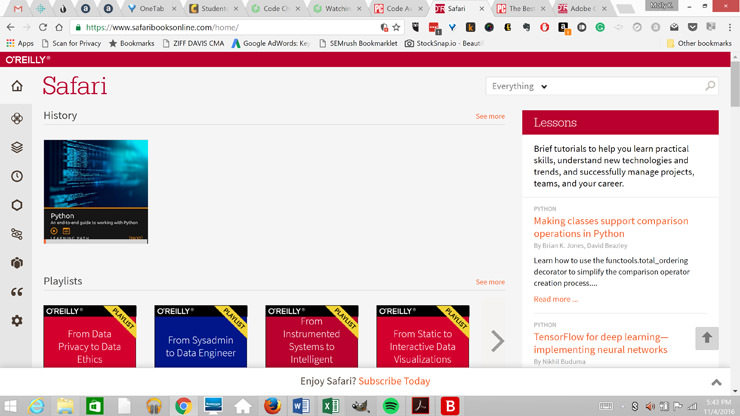Click the back-to-top arrow button
Image resolution: width=740 pixels, height=416 pixels.
coord(706,338)
